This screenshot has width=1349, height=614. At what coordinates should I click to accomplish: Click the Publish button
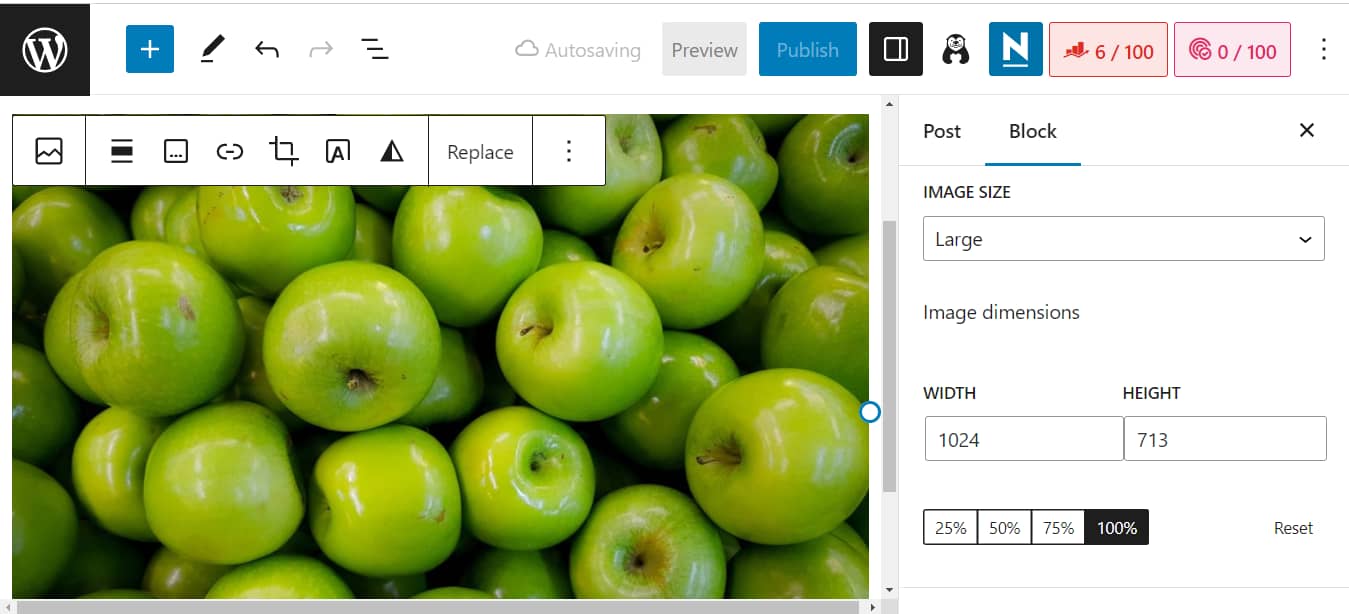pos(807,49)
